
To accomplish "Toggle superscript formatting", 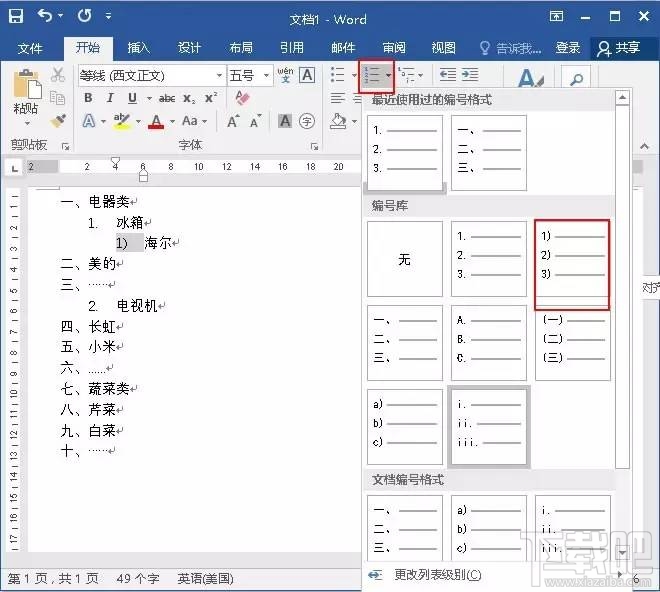I will (211, 98).
